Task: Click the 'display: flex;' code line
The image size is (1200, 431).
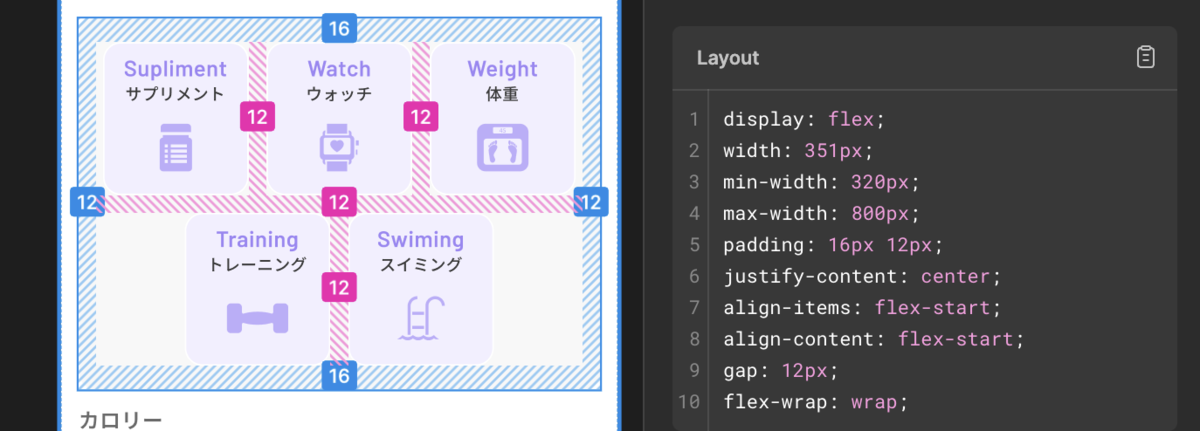Action: pyautogui.click(x=804, y=119)
